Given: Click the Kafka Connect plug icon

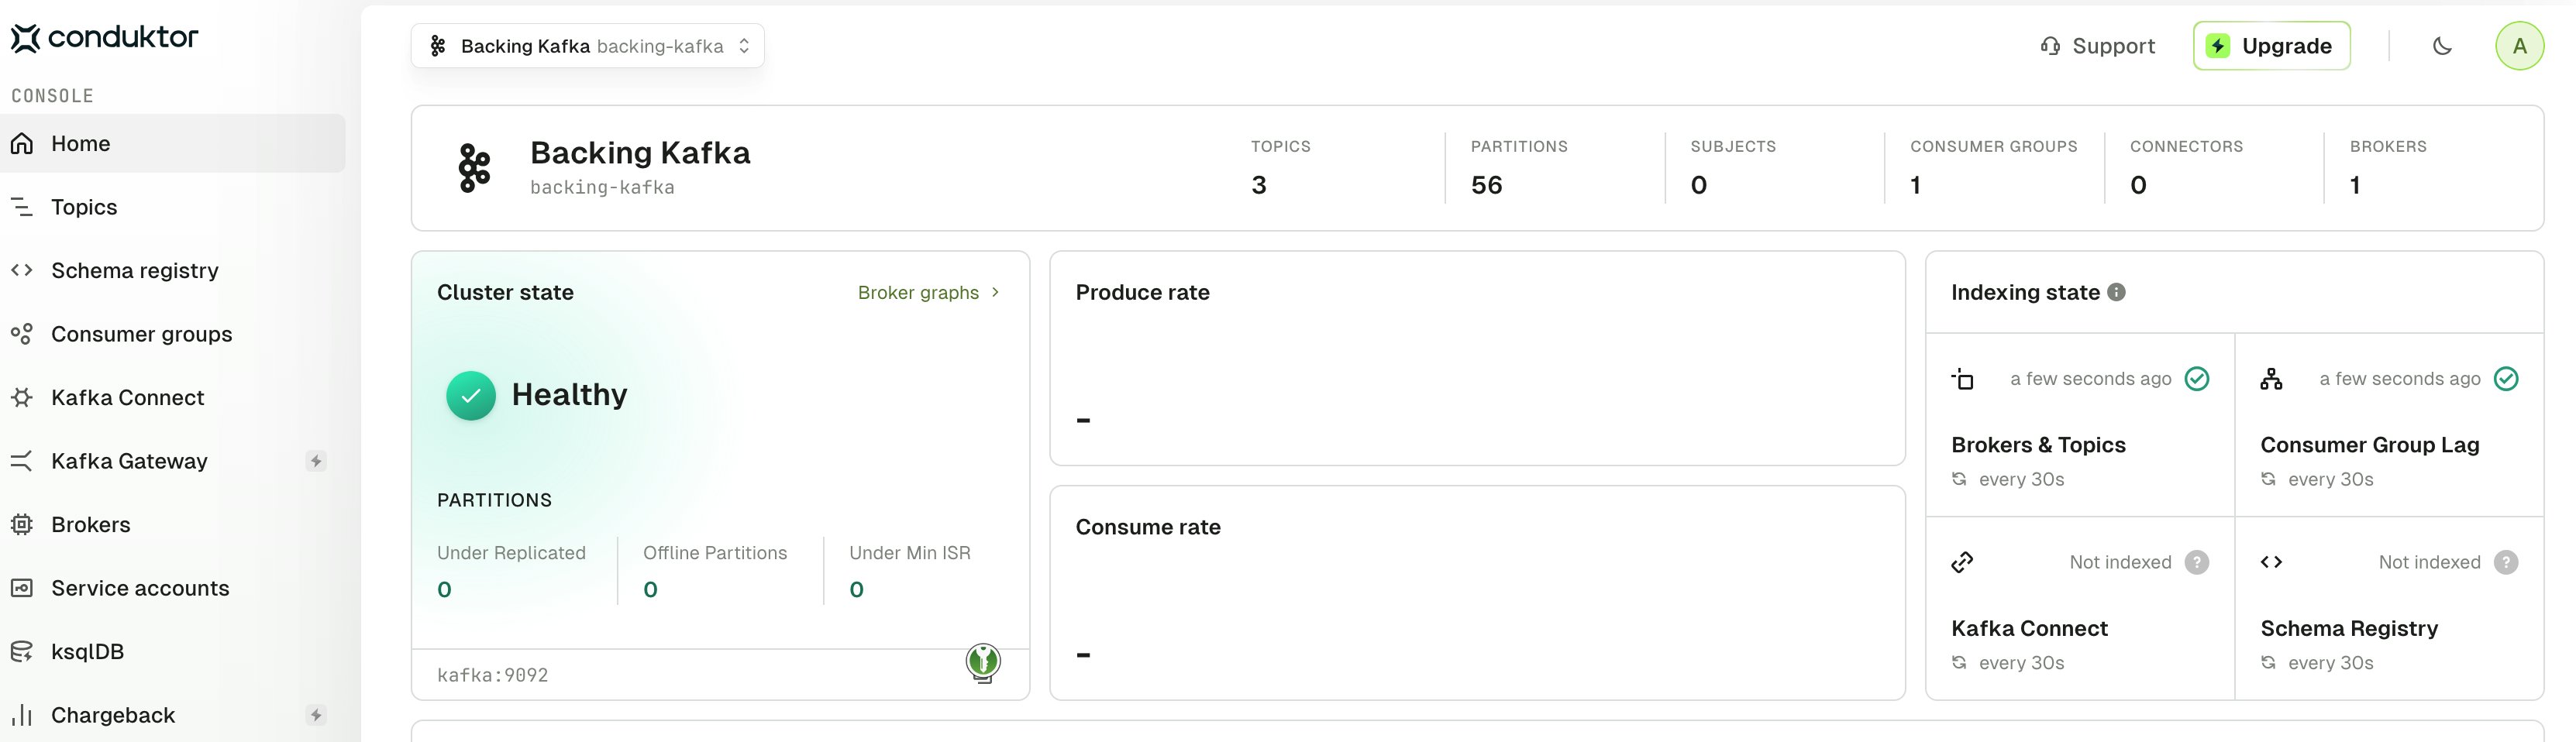Looking at the screenshot, I should tap(22, 397).
